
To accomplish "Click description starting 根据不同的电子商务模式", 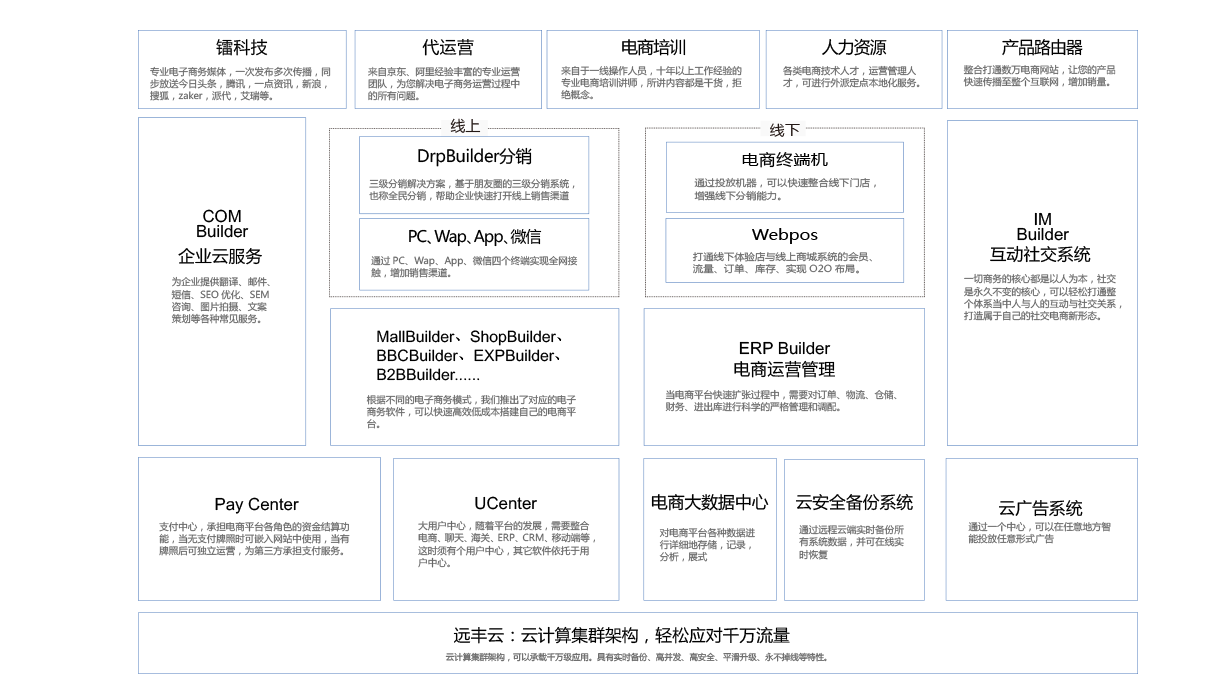I will coord(471,412).
